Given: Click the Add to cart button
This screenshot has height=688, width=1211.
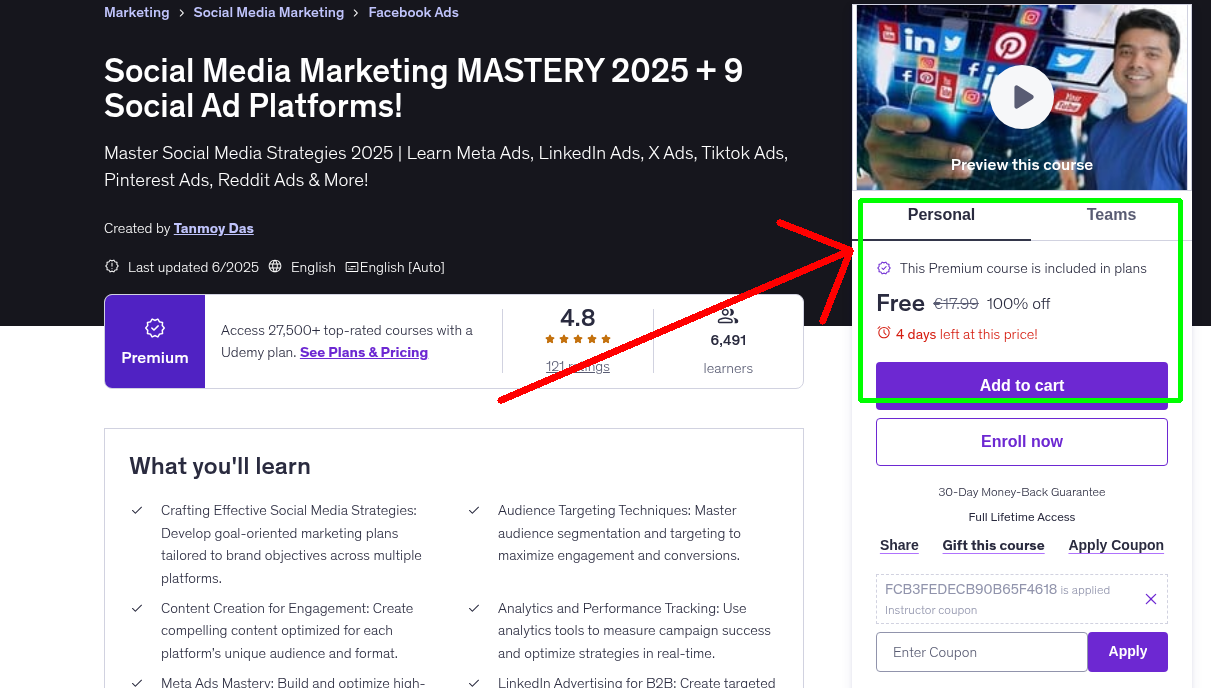Looking at the screenshot, I should [1021, 385].
